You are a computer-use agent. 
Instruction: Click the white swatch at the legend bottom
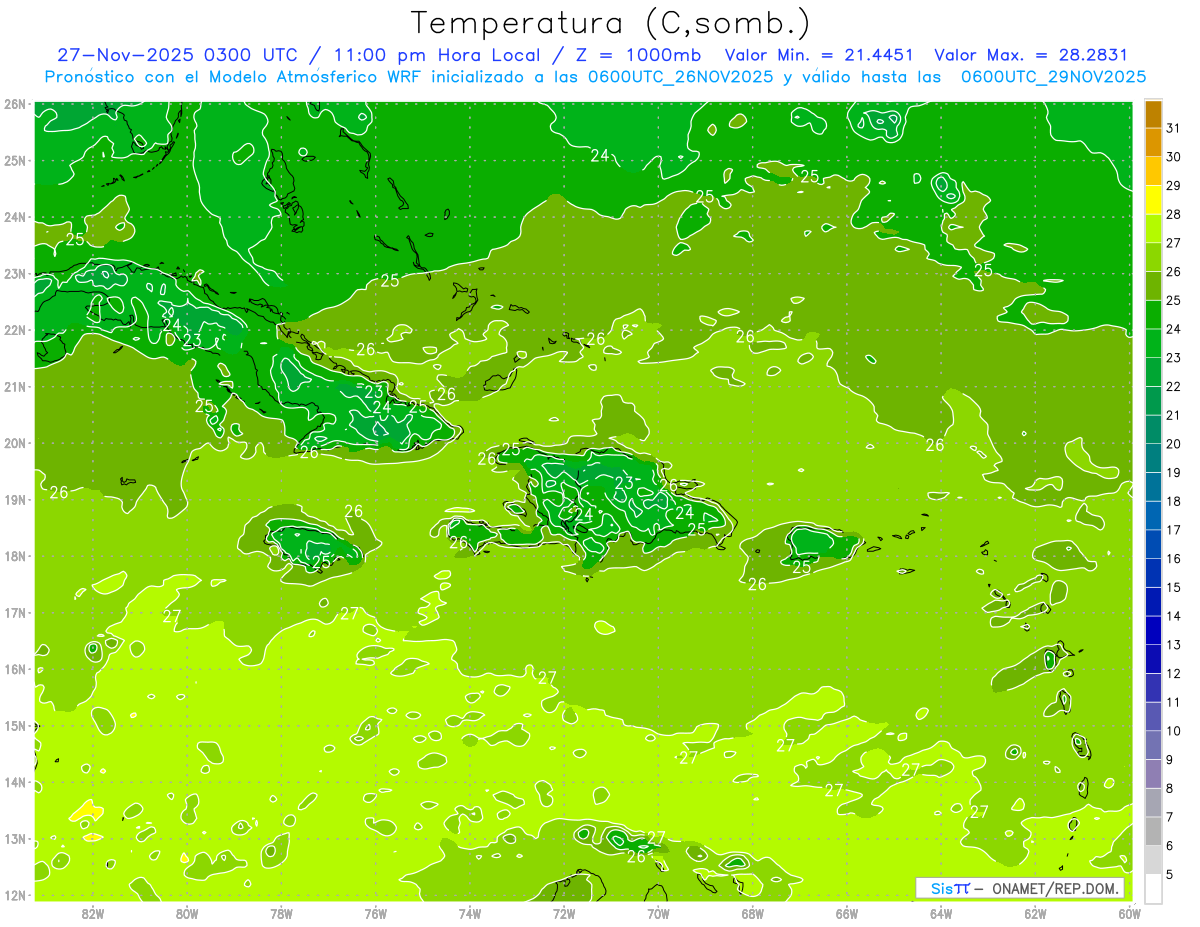point(1153,888)
